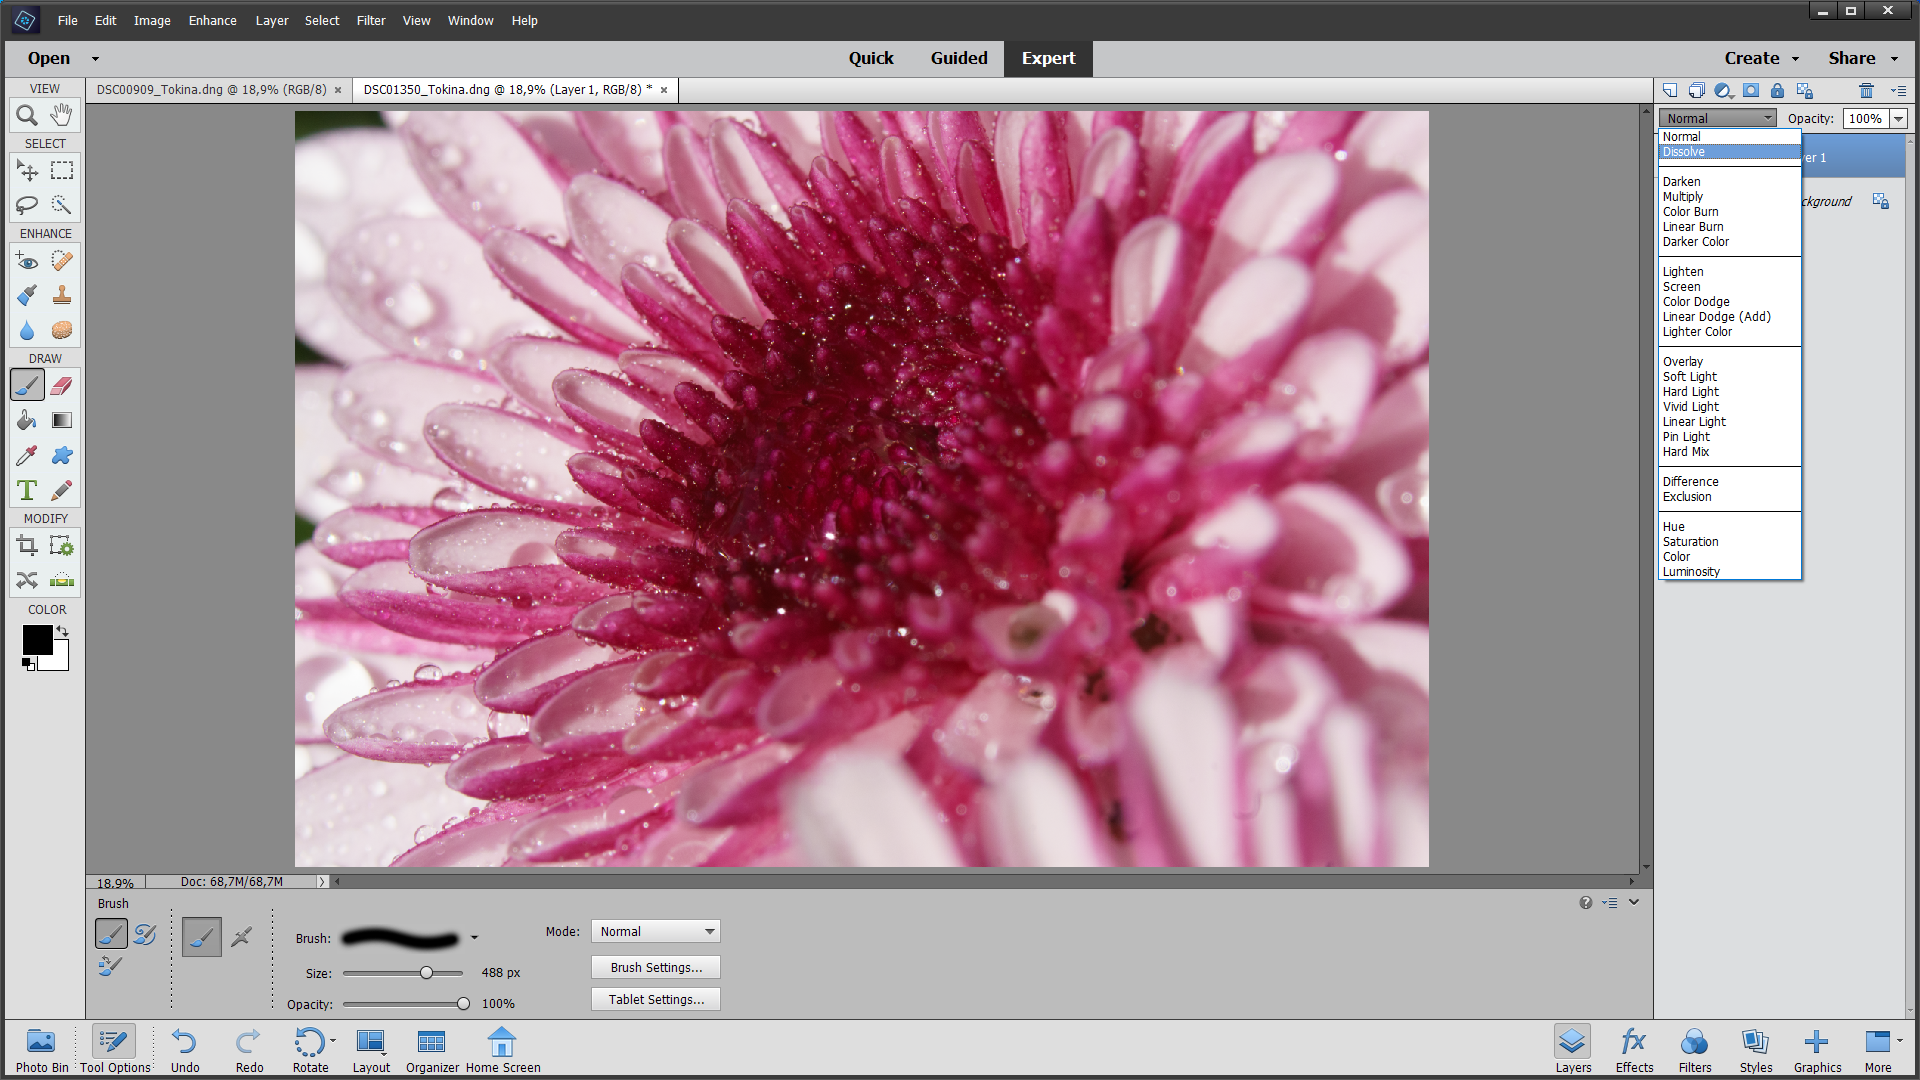
Task: Select the Hand tool
Action: point(61,115)
